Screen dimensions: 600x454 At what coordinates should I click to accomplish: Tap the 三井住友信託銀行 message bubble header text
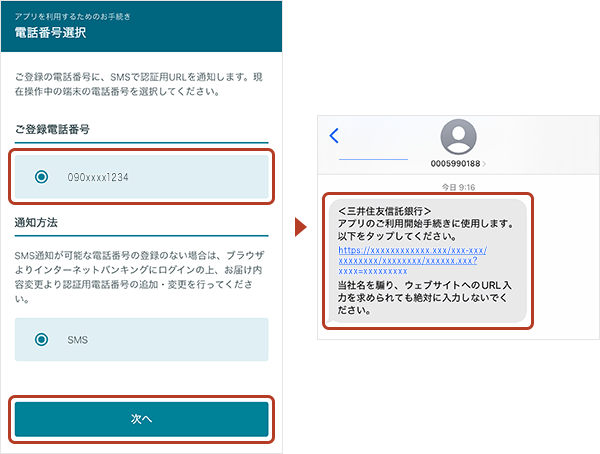385,211
